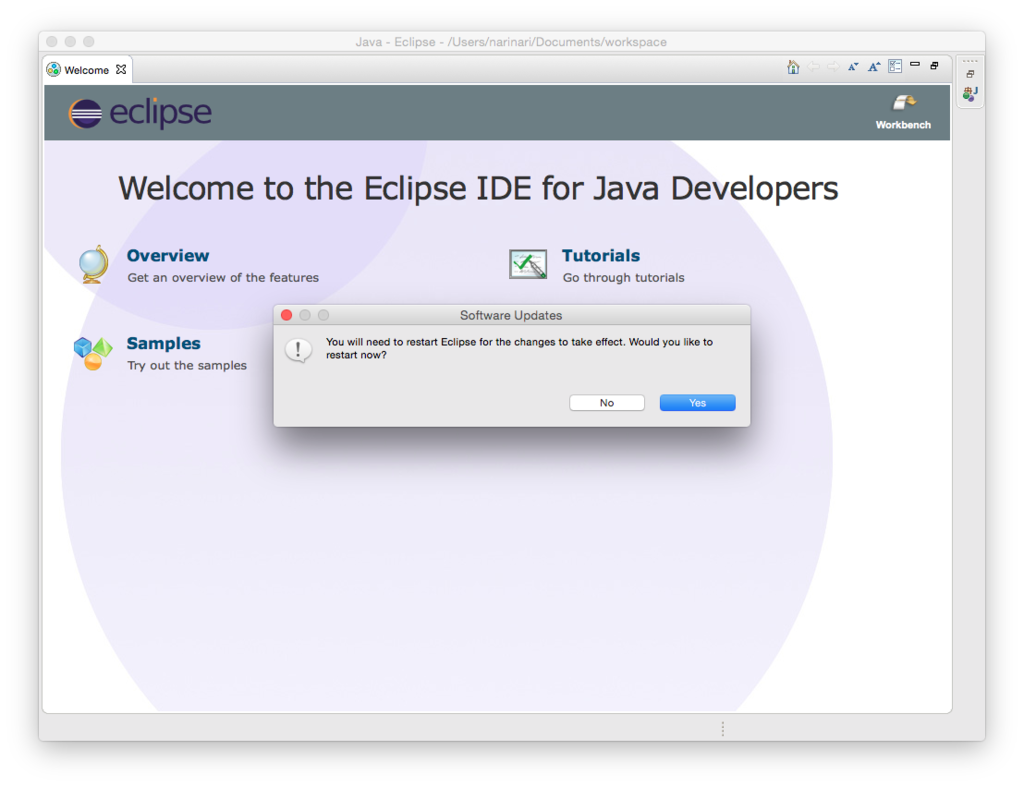Restore the minimized view stack in the right trim

[970, 74]
